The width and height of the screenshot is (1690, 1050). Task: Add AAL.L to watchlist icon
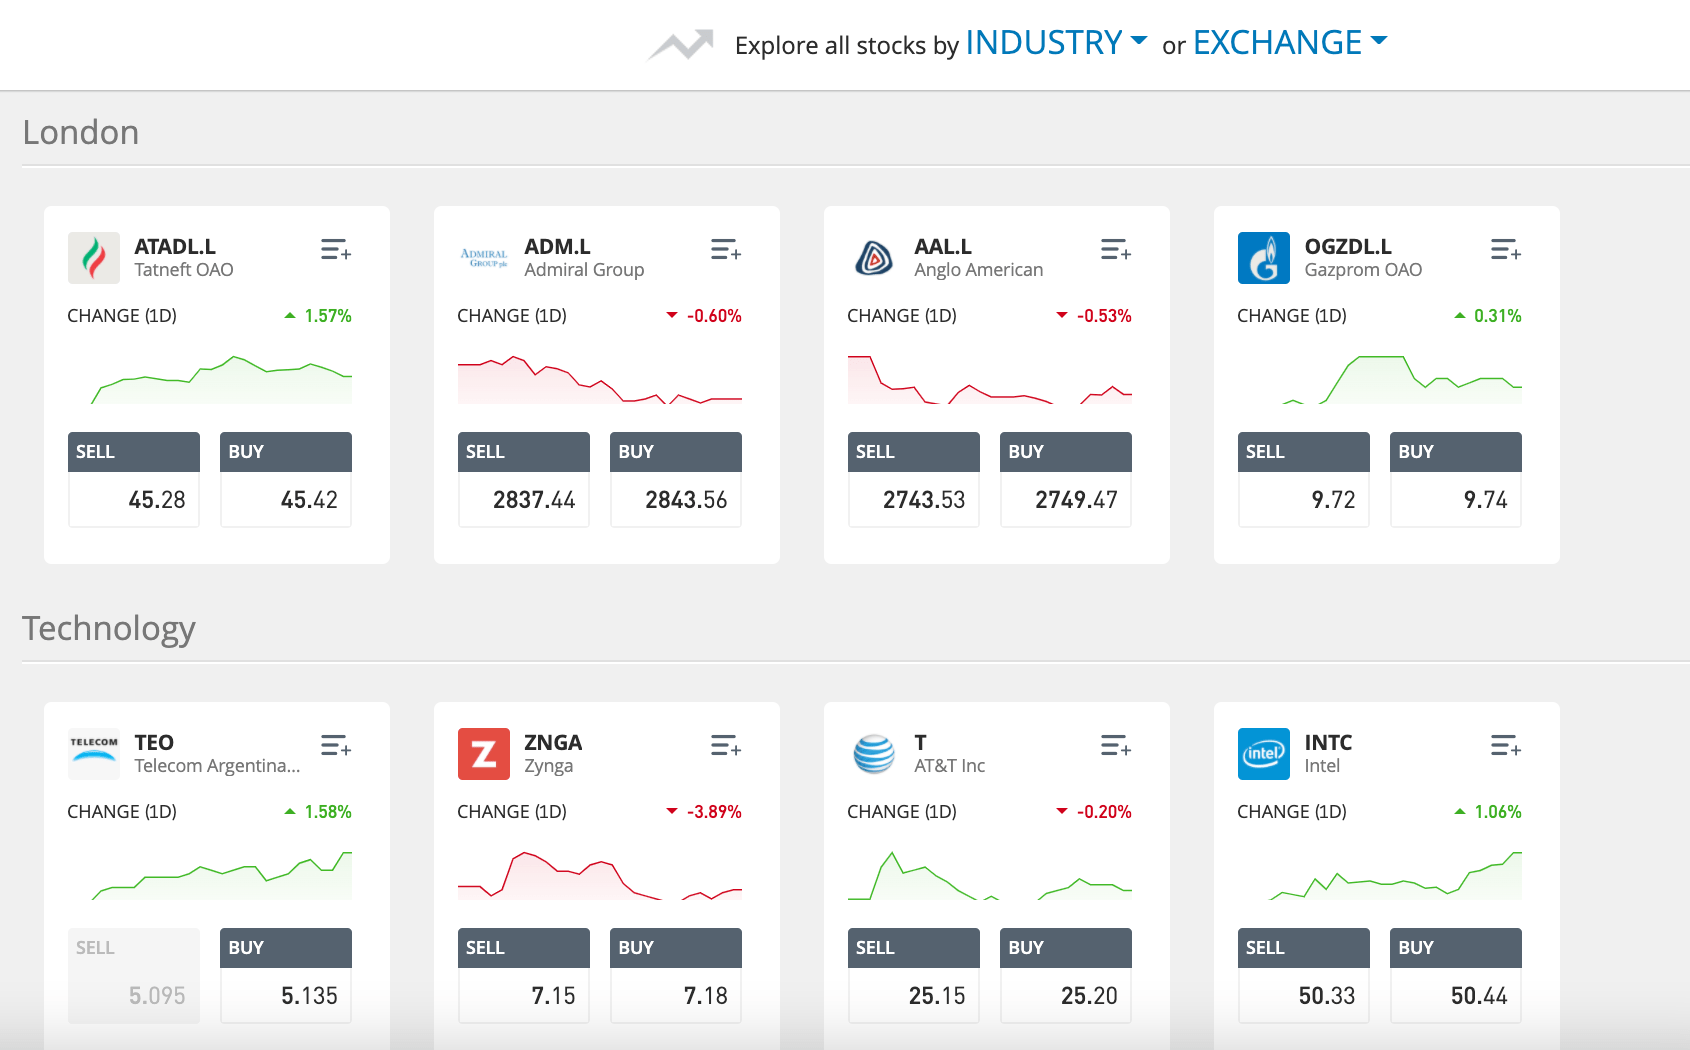pyautogui.click(x=1116, y=249)
